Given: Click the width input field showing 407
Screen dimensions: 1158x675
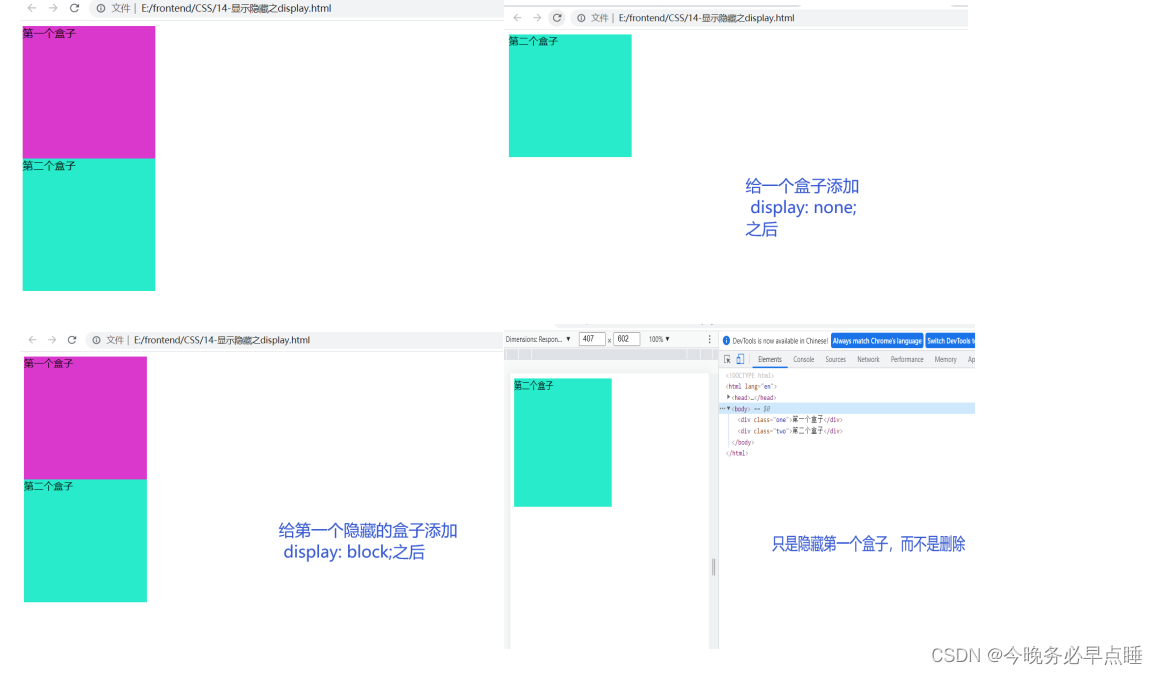Looking at the screenshot, I should coord(592,338).
